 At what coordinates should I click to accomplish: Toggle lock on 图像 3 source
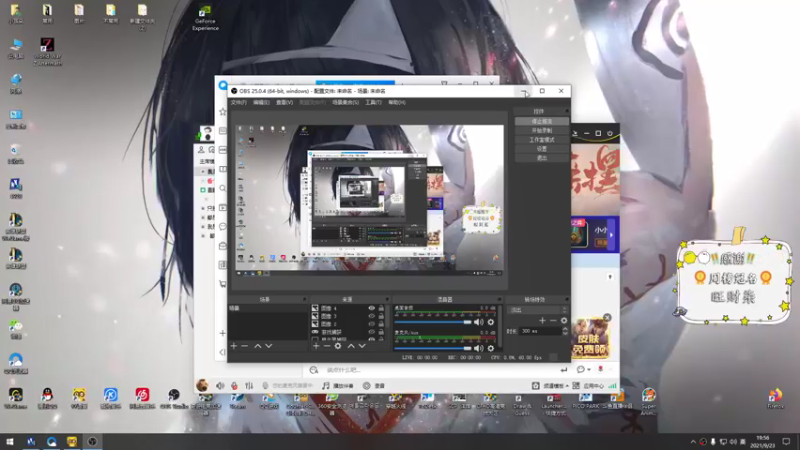pos(381,316)
